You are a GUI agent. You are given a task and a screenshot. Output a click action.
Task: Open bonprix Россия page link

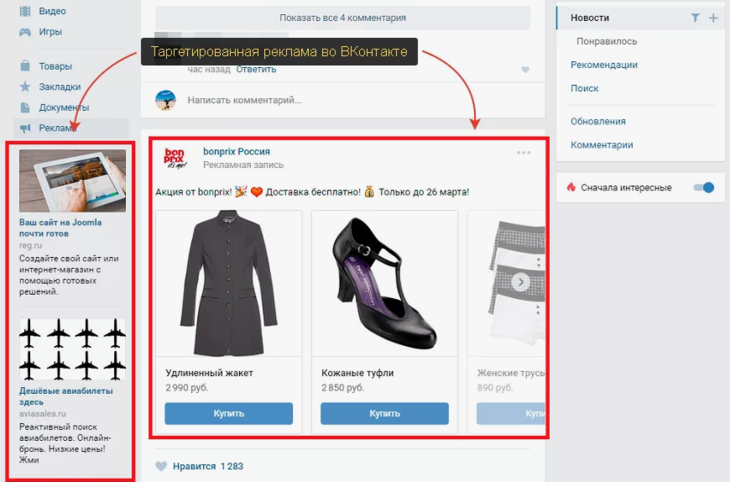237,151
